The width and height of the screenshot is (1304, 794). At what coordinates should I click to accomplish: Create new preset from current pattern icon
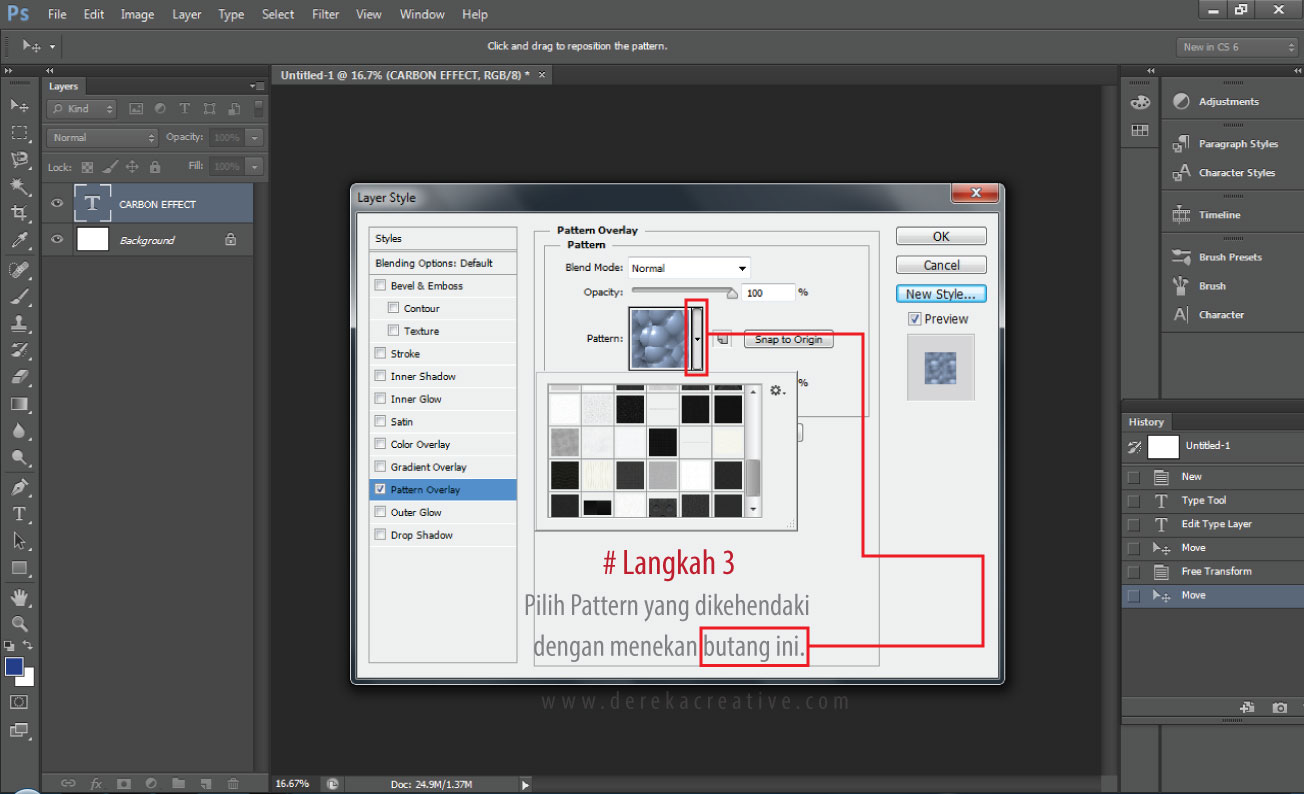[722, 340]
